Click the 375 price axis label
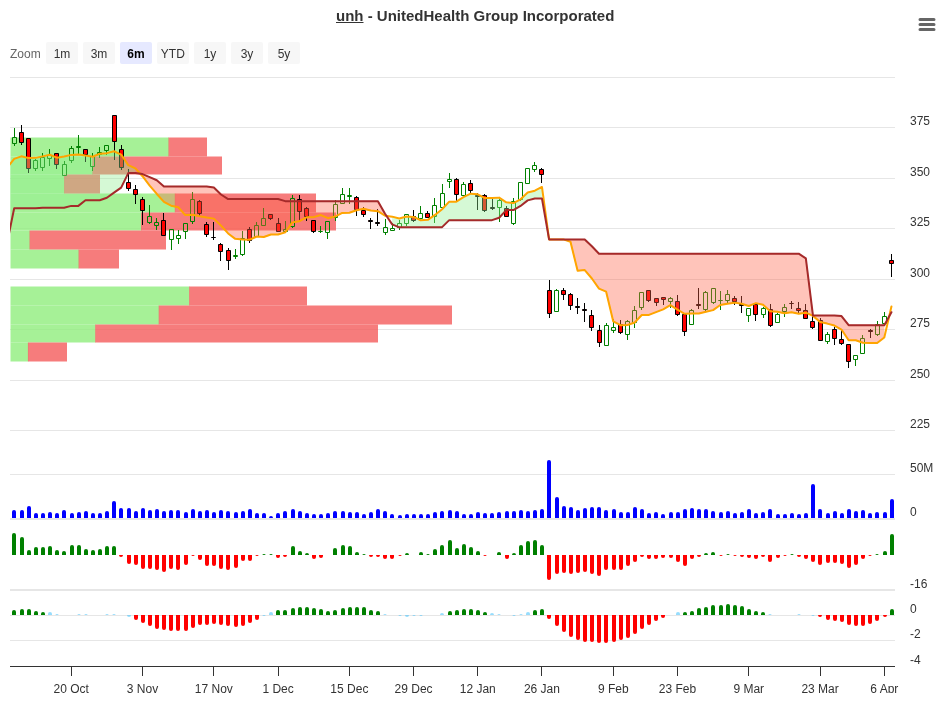Screen dimensions: 950x720 (919, 121)
